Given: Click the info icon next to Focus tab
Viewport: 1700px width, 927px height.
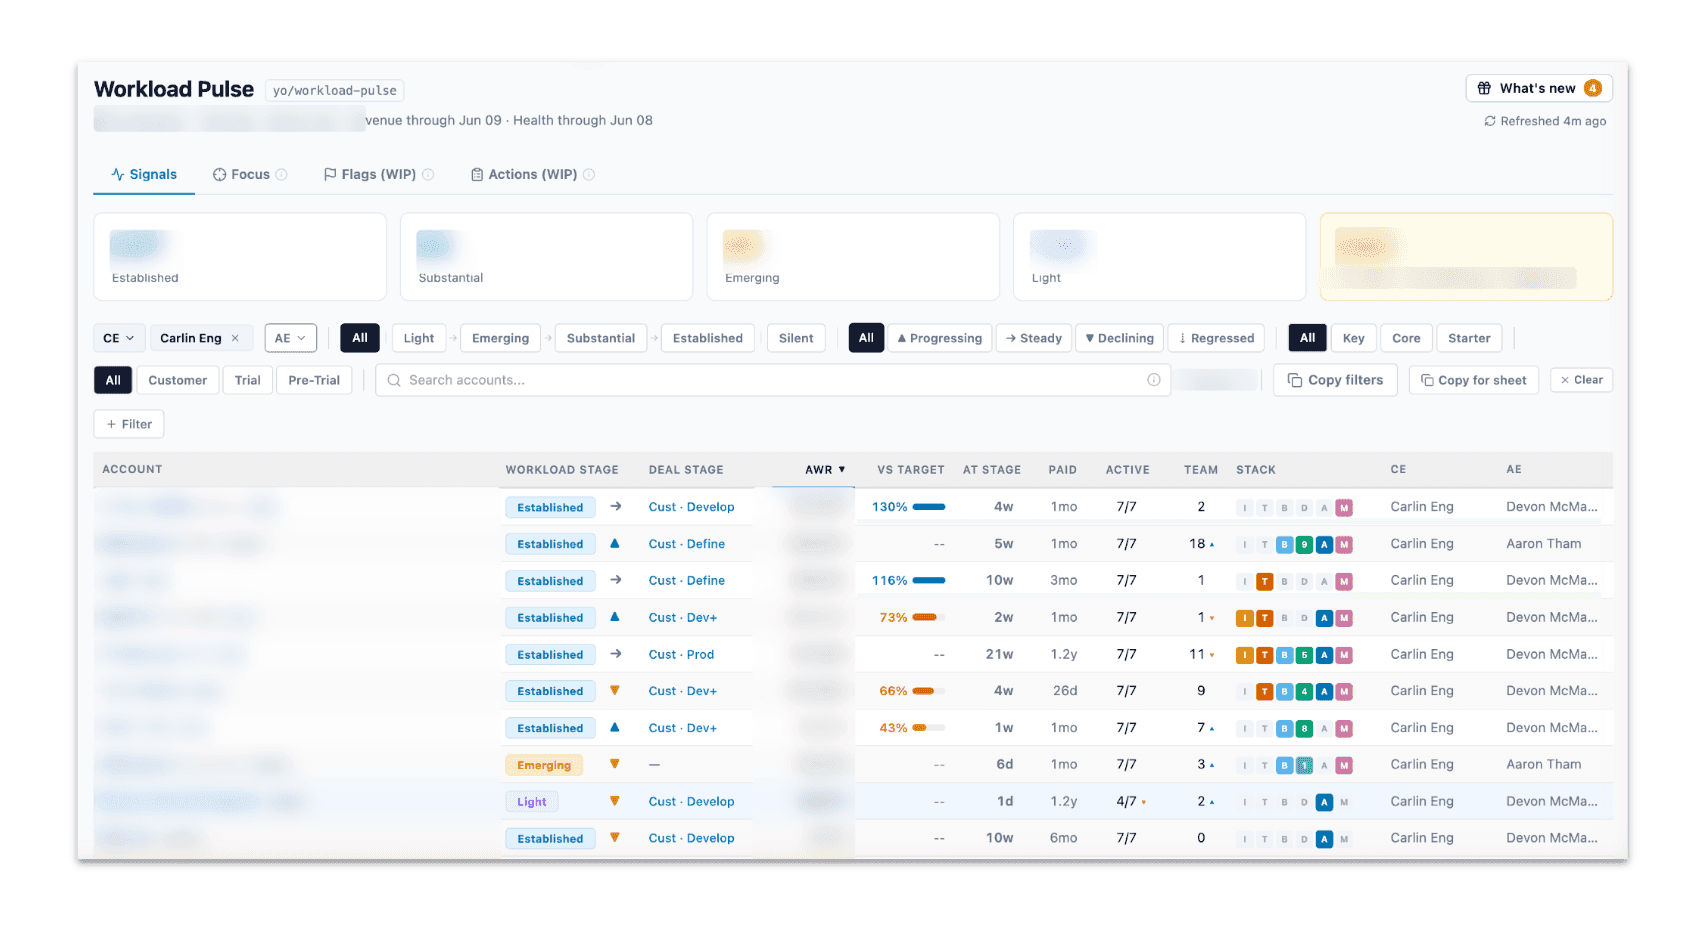Looking at the screenshot, I should tap(281, 174).
